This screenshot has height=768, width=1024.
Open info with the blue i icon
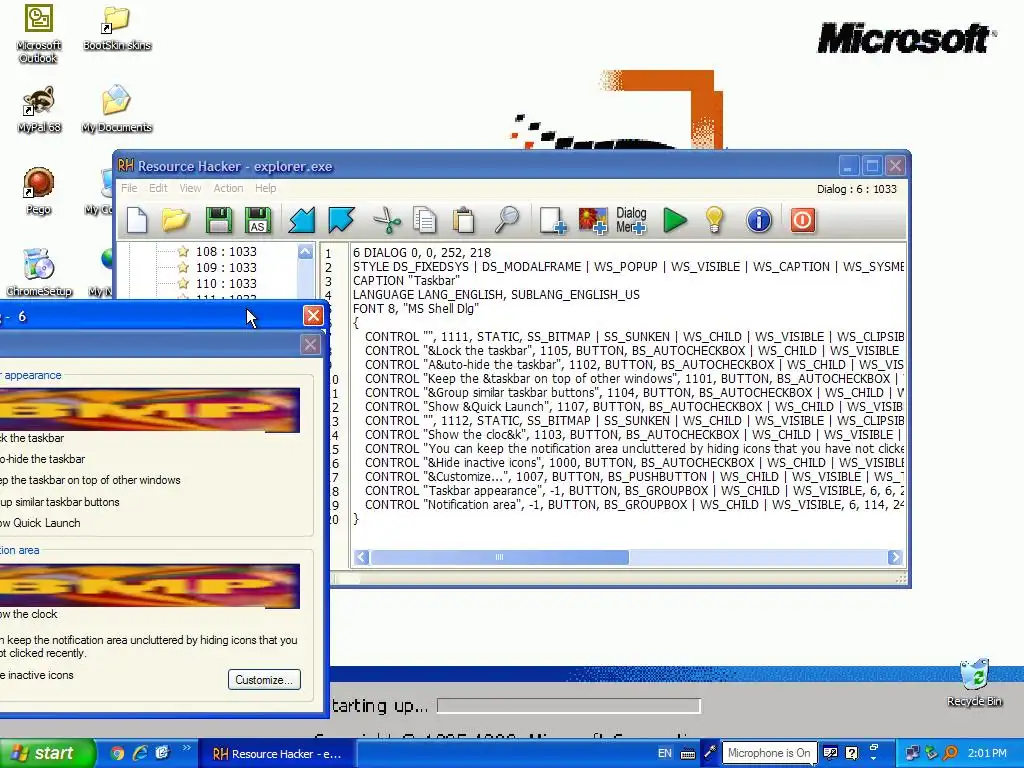pyautogui.click(x=759, y=220)
